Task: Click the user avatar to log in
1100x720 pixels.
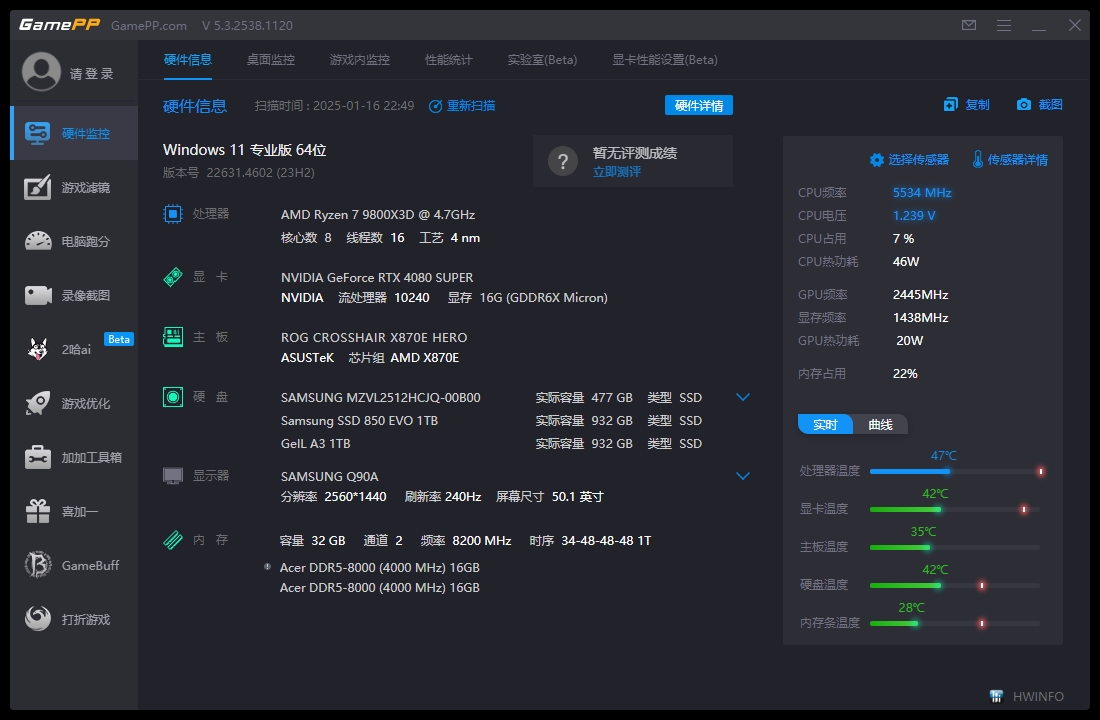Action: (x=41, y=72)
